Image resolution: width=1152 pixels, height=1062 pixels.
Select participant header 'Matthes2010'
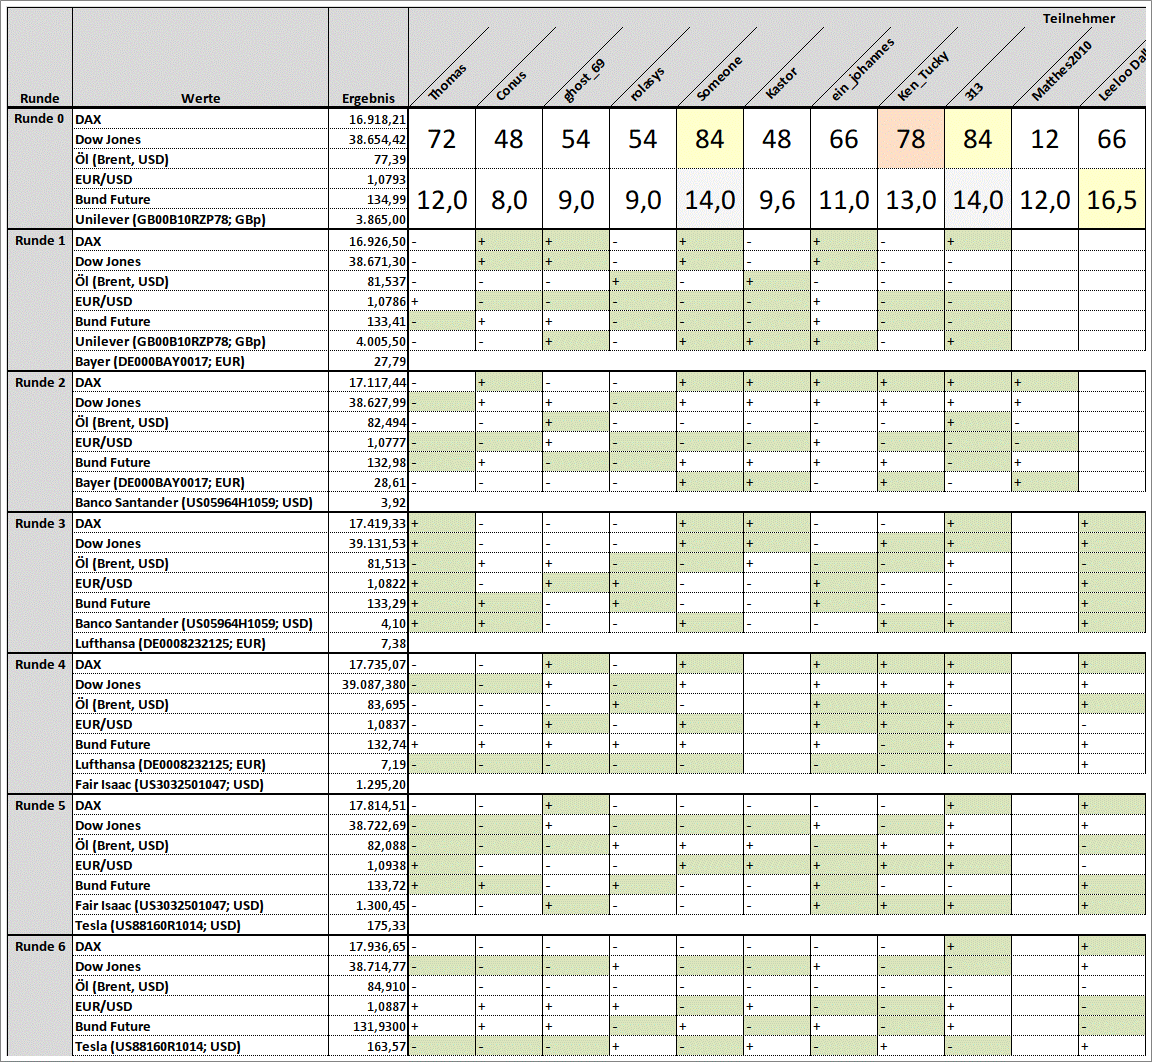click(1061, 71)
